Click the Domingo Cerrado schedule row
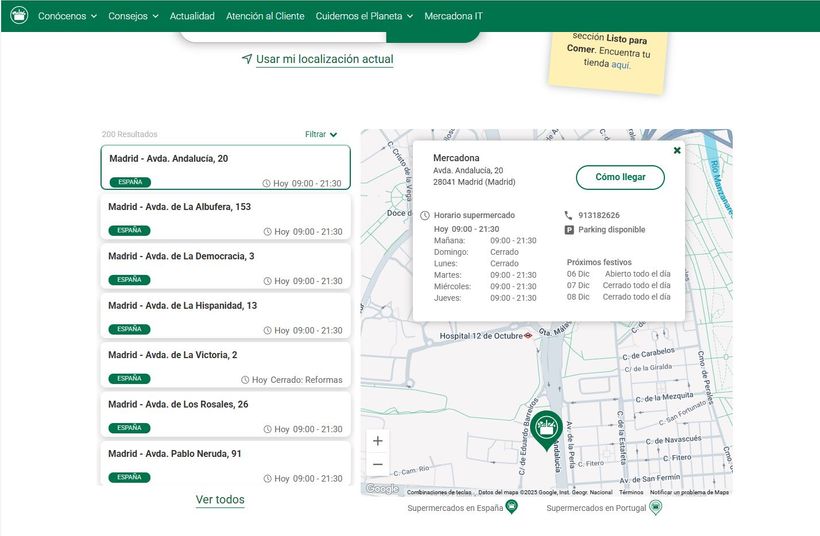The height and width of the screenshot is (536, 820). click(x=476, y=252)
